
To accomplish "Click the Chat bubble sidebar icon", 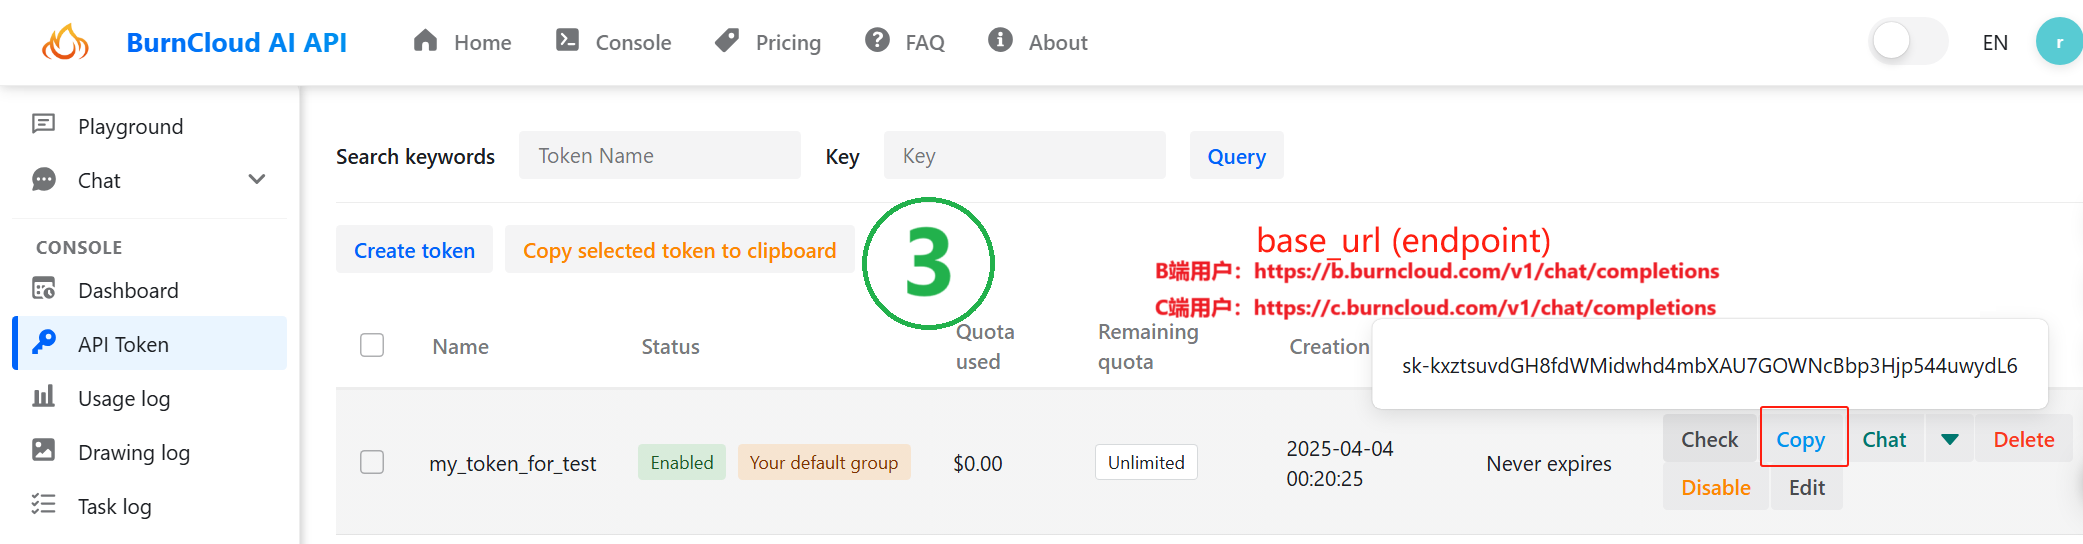I will [44, 179].
